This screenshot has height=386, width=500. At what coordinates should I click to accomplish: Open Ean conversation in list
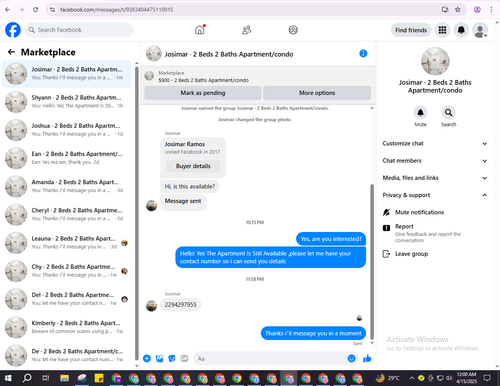pos(66,158)
